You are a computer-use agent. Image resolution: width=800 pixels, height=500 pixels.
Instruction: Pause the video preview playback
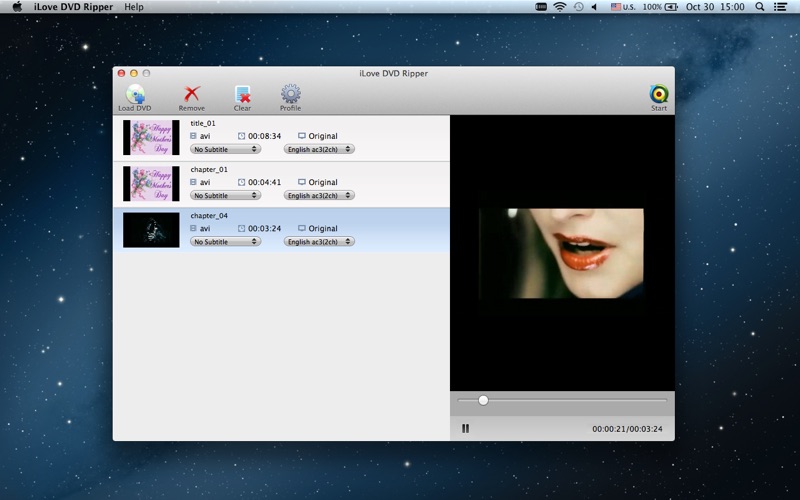466,428
